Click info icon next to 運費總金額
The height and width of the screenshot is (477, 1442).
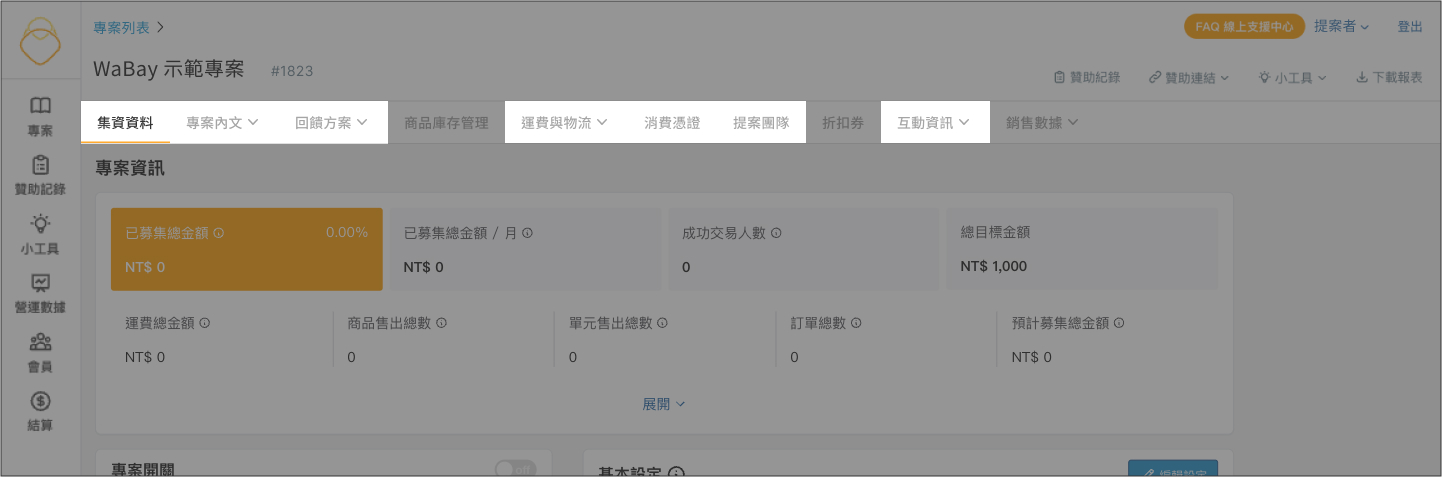click(x=204, y=323)
